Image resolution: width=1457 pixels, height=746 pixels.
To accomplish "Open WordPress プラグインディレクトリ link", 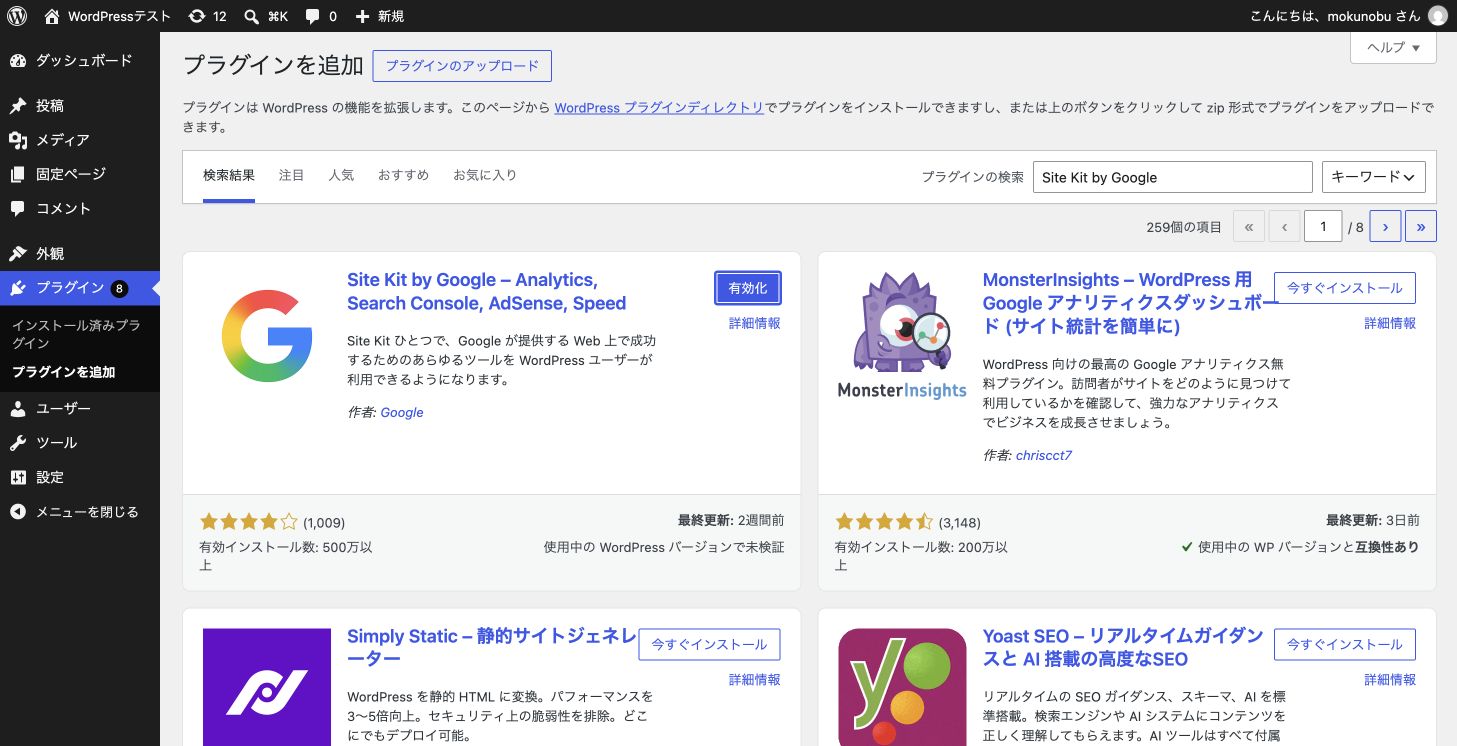I will point(659,107).
